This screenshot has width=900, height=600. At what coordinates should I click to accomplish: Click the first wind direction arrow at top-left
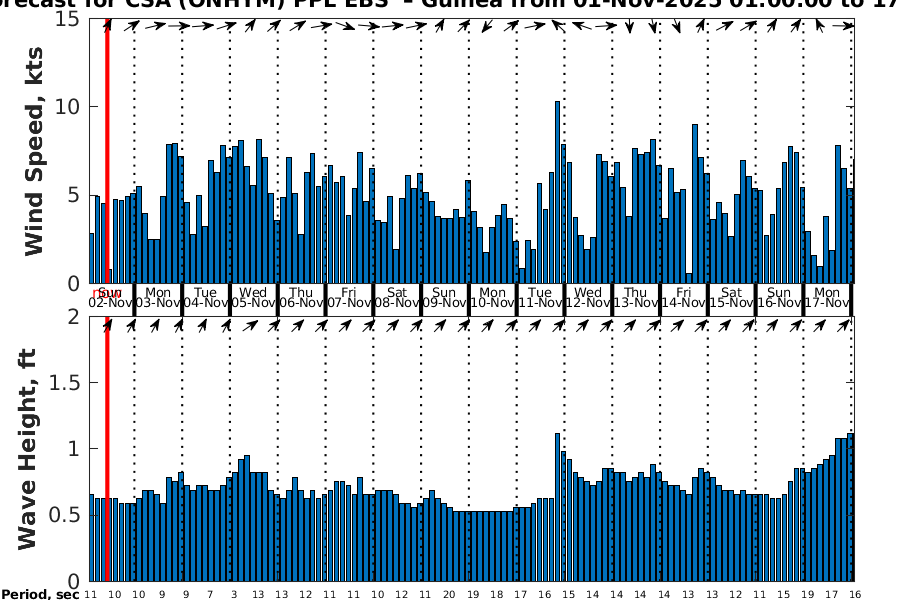[107, 26]
